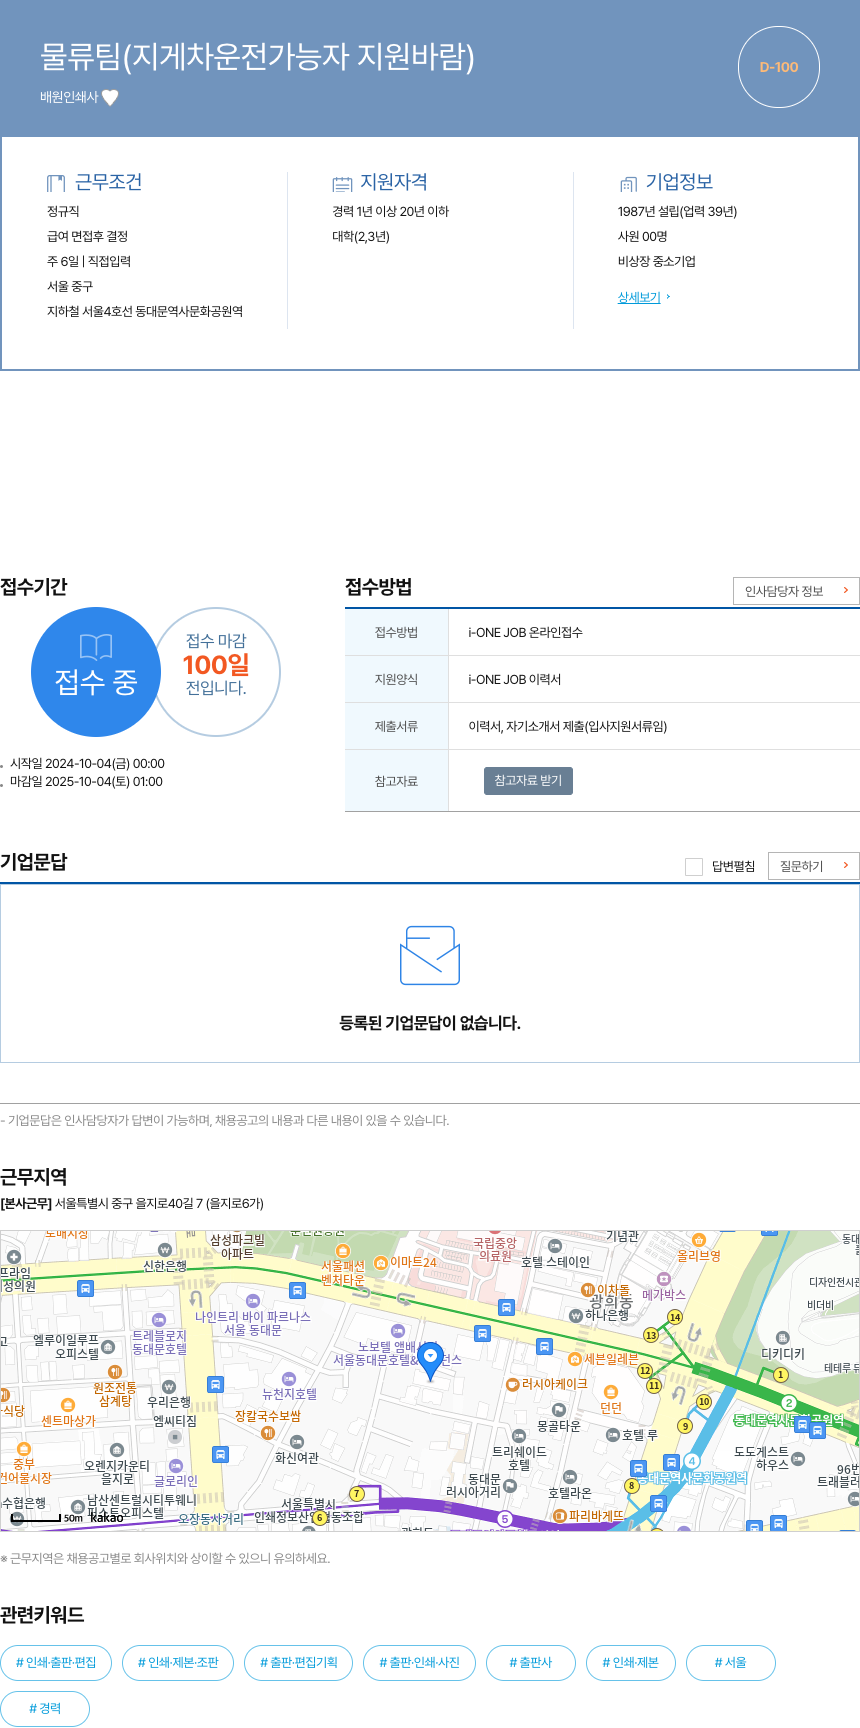Click subway line 2 circle marker on map
Screen dimensions: 860x1728
(x=788, y=1403)
